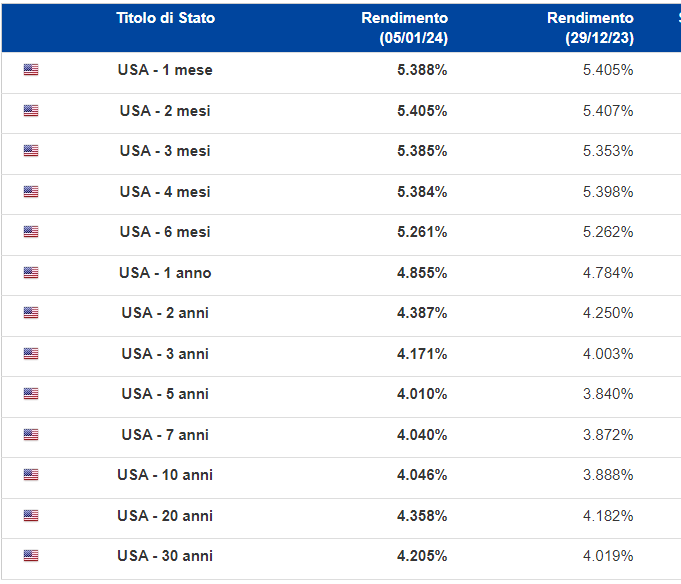Click the US flag beside USA - 1 anno
681x584 pixels.
click(x=31, y=273)
